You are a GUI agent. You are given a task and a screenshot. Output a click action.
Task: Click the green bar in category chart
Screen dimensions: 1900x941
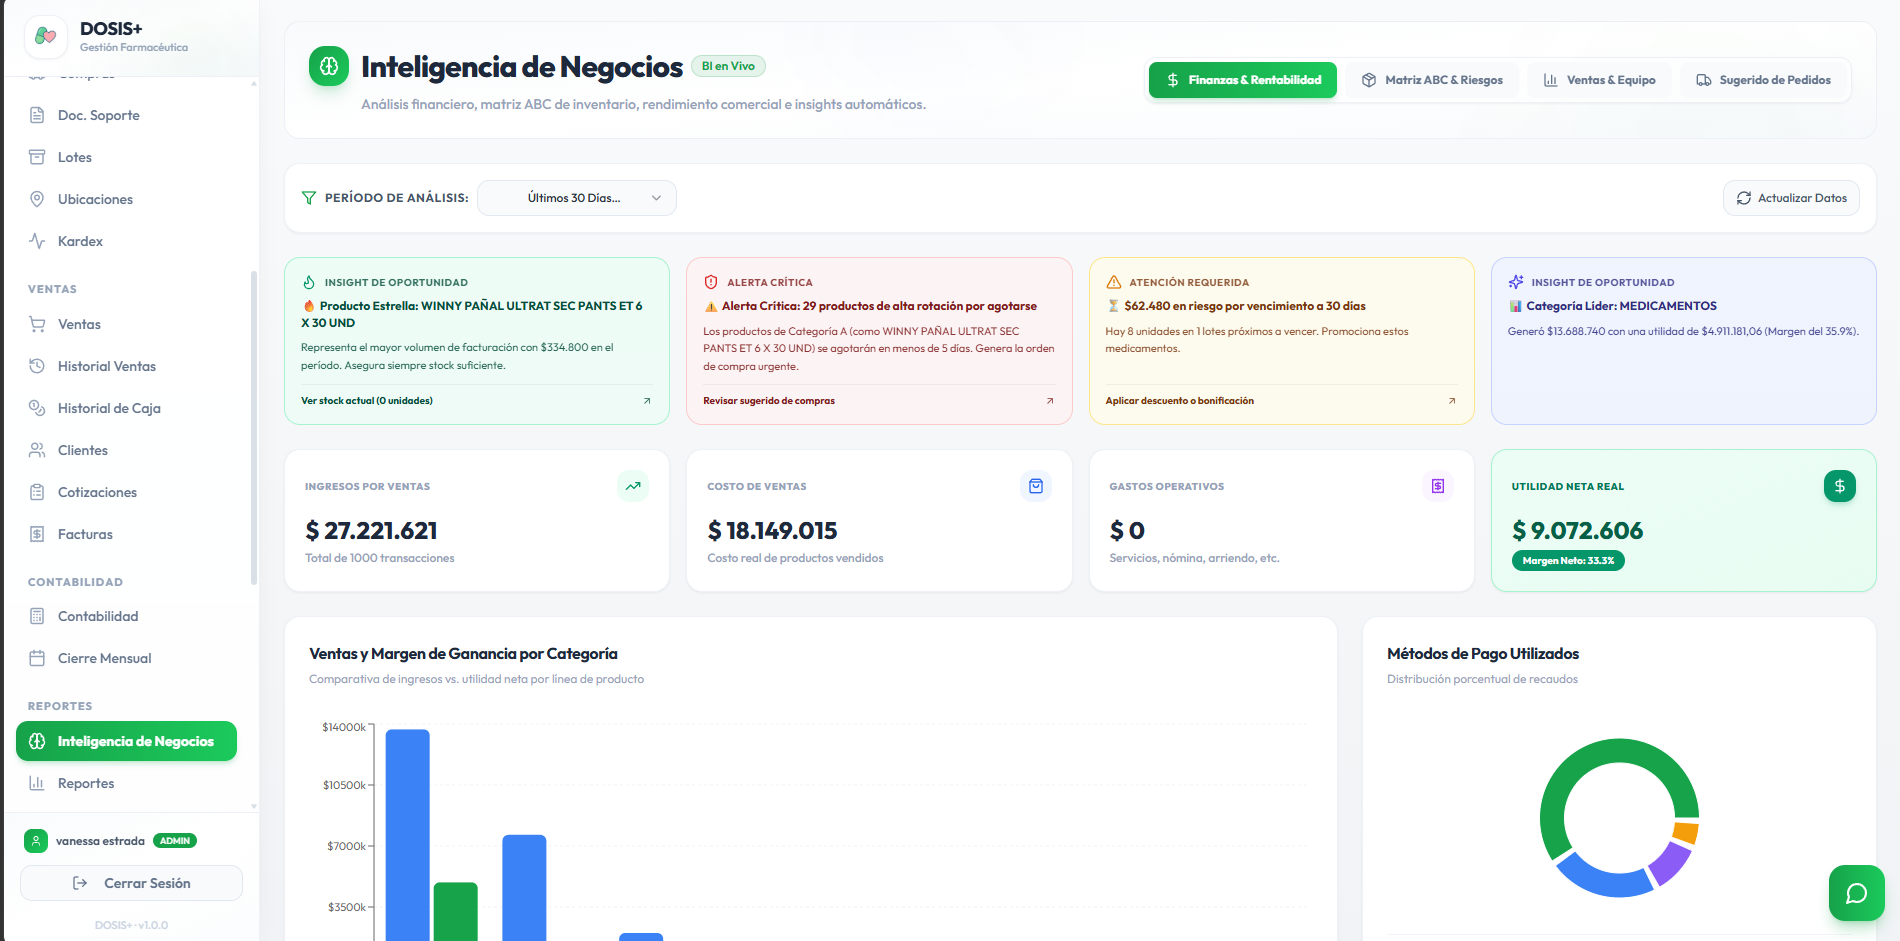[455, 911]
